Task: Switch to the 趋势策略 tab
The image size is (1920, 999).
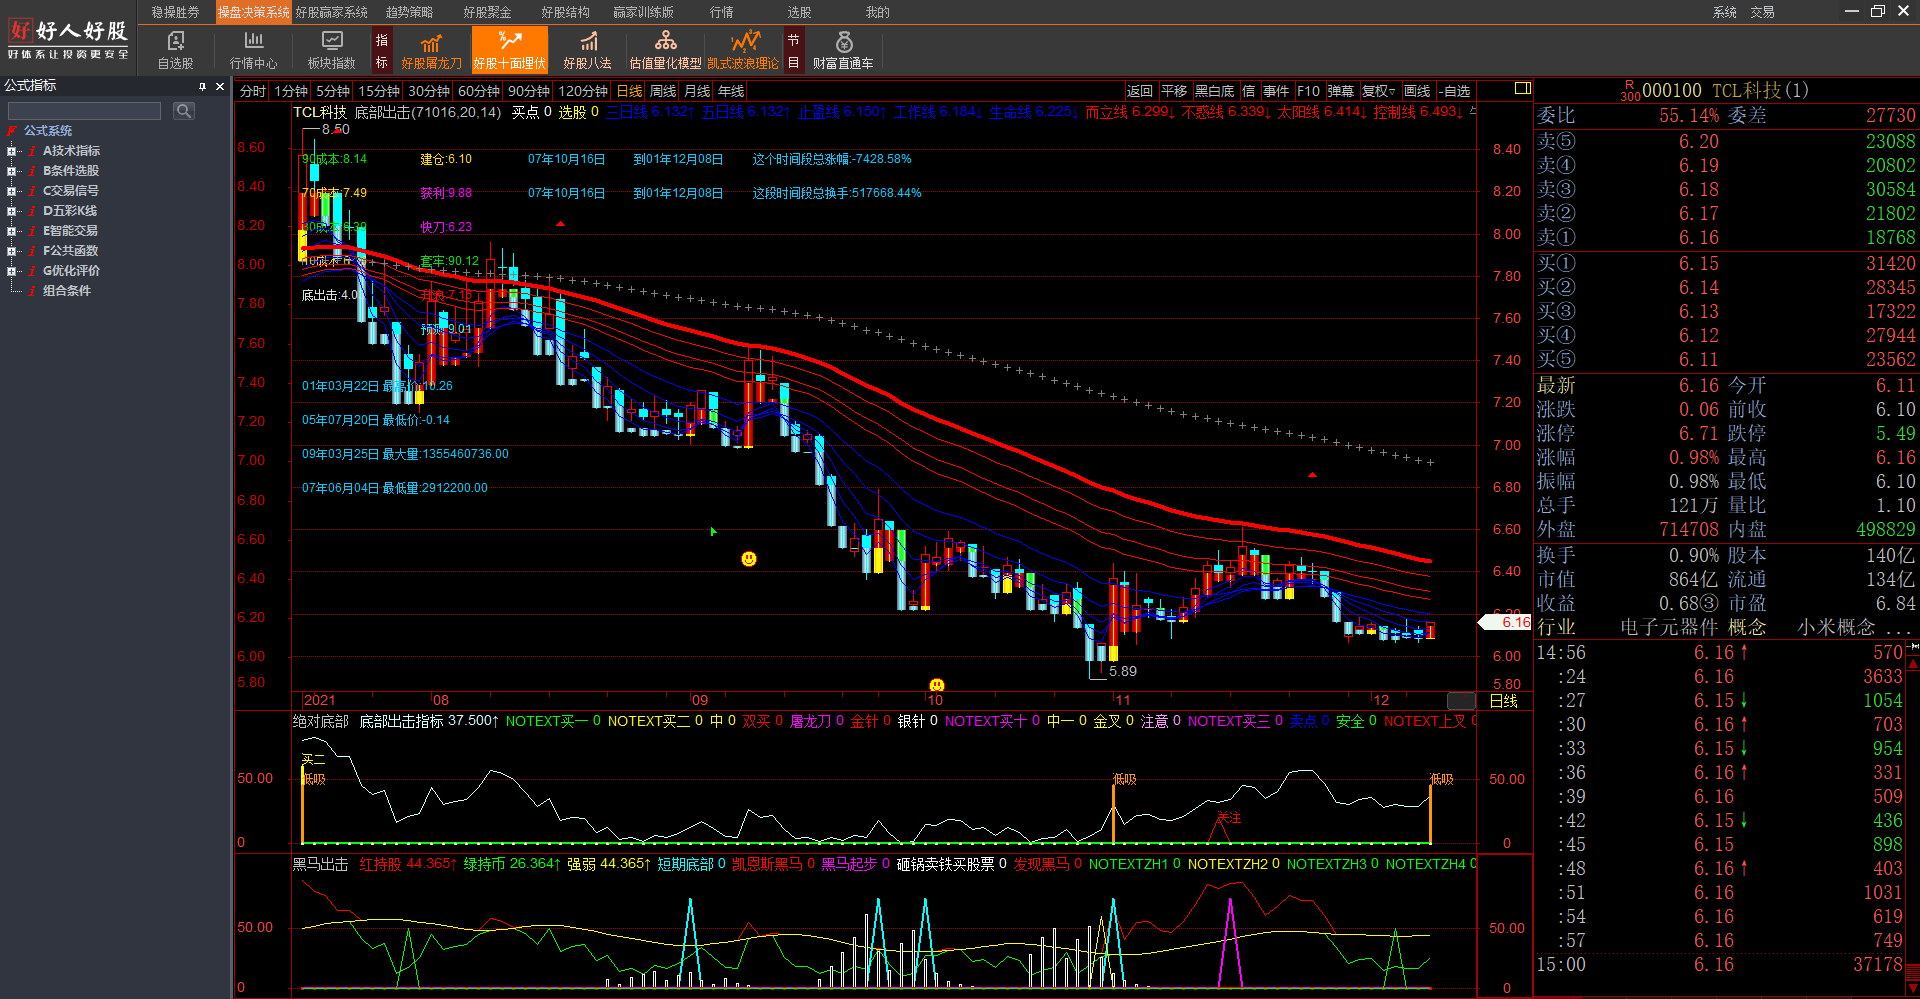Action: [409, 12]
